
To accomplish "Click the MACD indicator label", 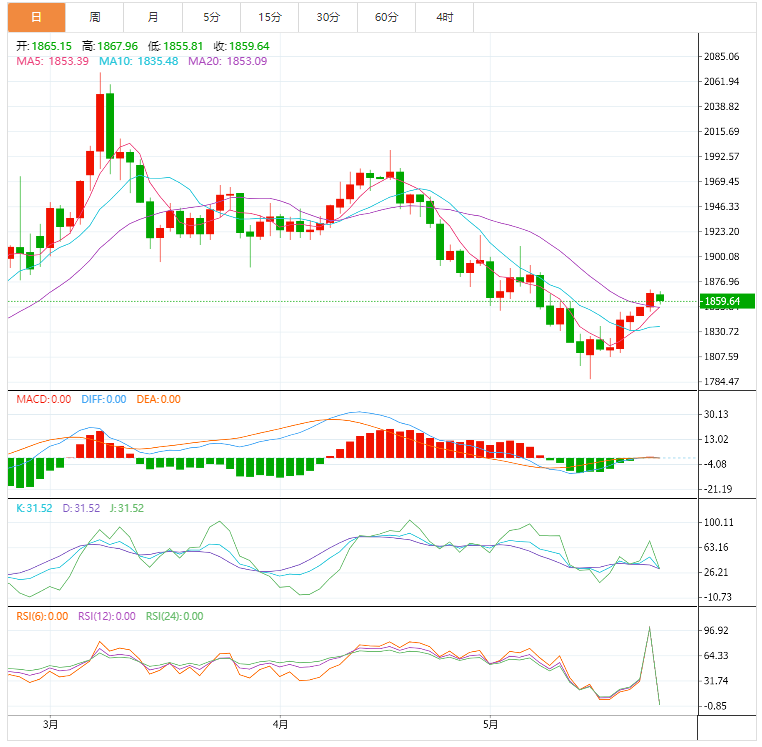I will tap(44, 399).
